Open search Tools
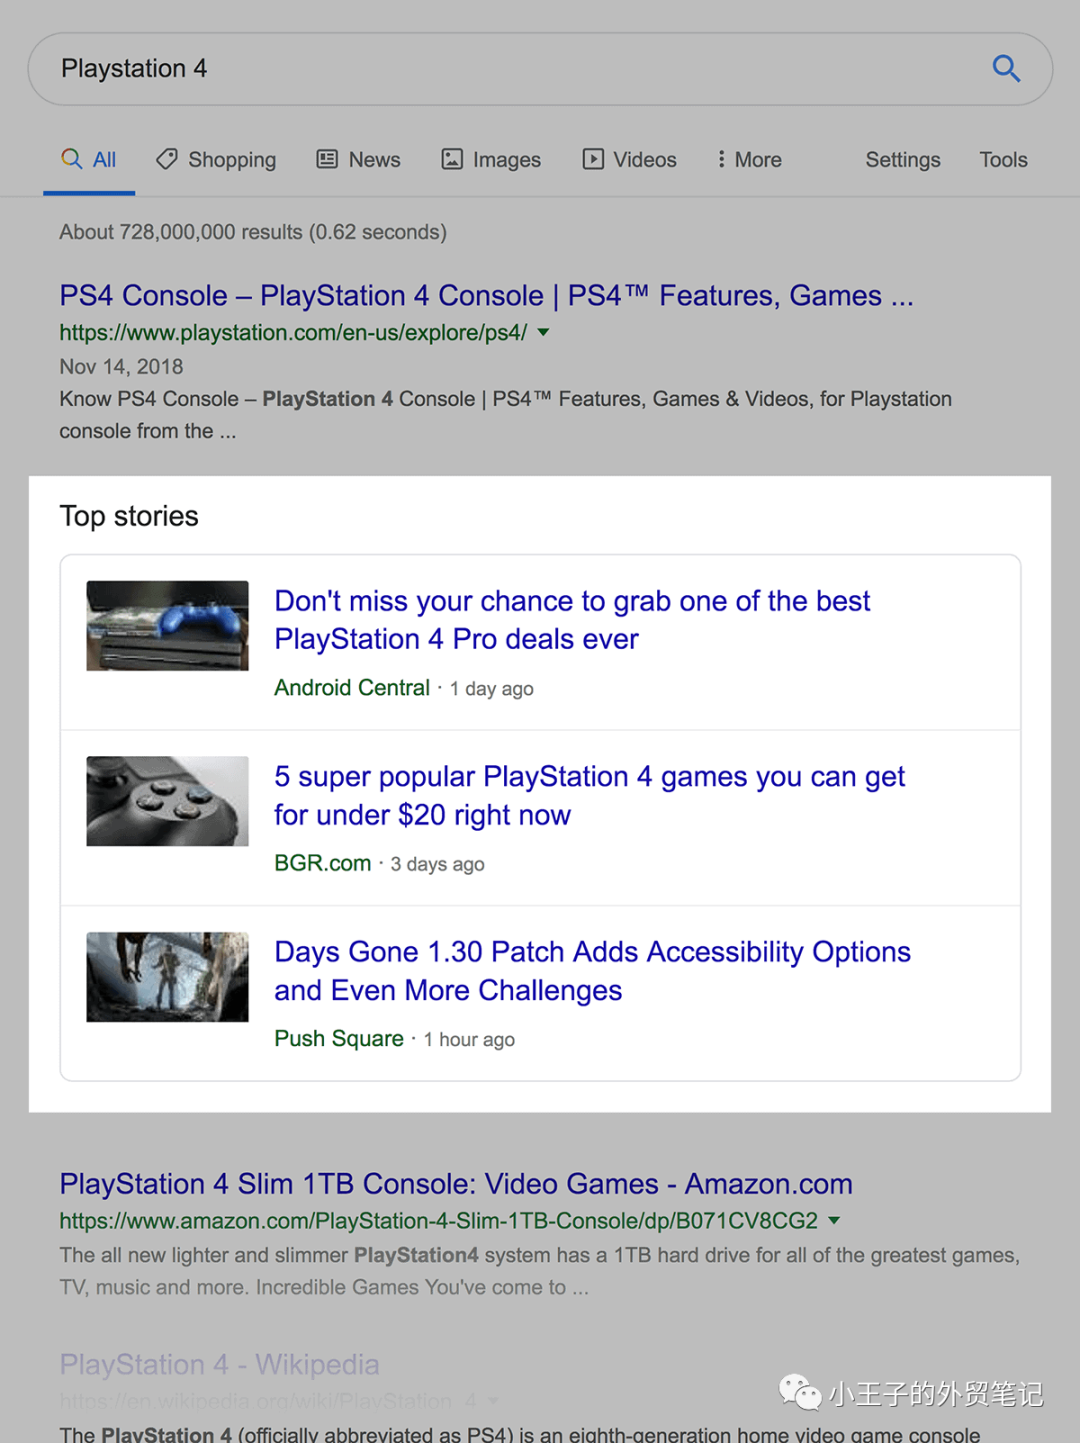The image size is (1080, 1443). [1003, 160]
